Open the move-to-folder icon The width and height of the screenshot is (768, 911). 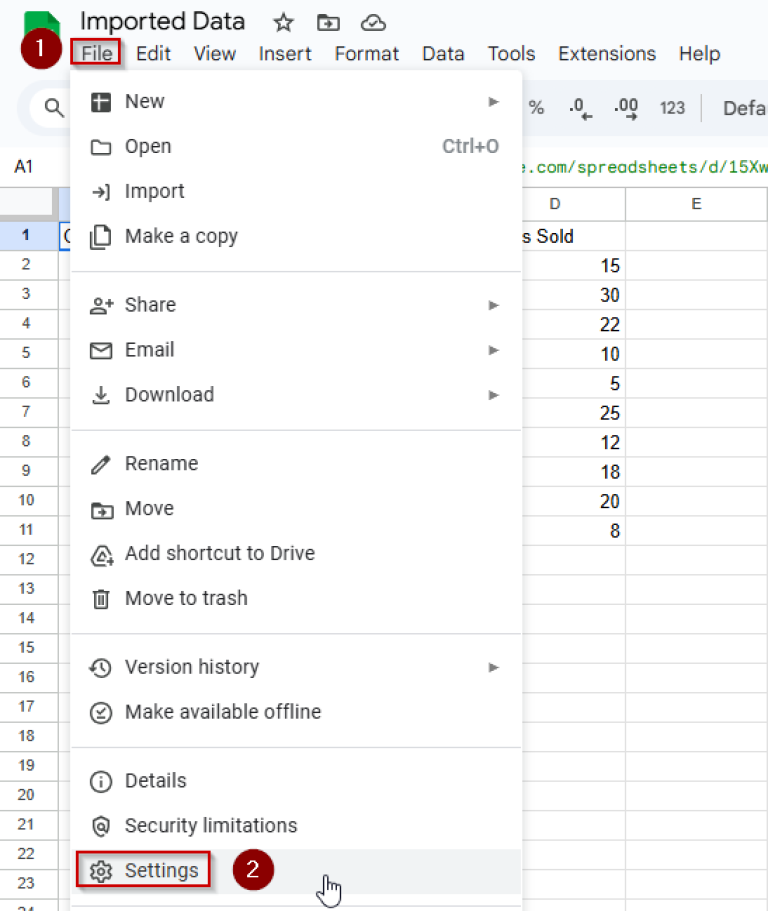(328, 21)
